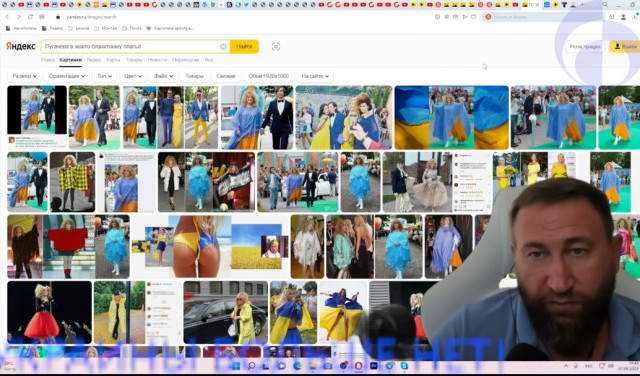
Task: Open the speed dial grid icon
Action: click(x=42, y=17)
